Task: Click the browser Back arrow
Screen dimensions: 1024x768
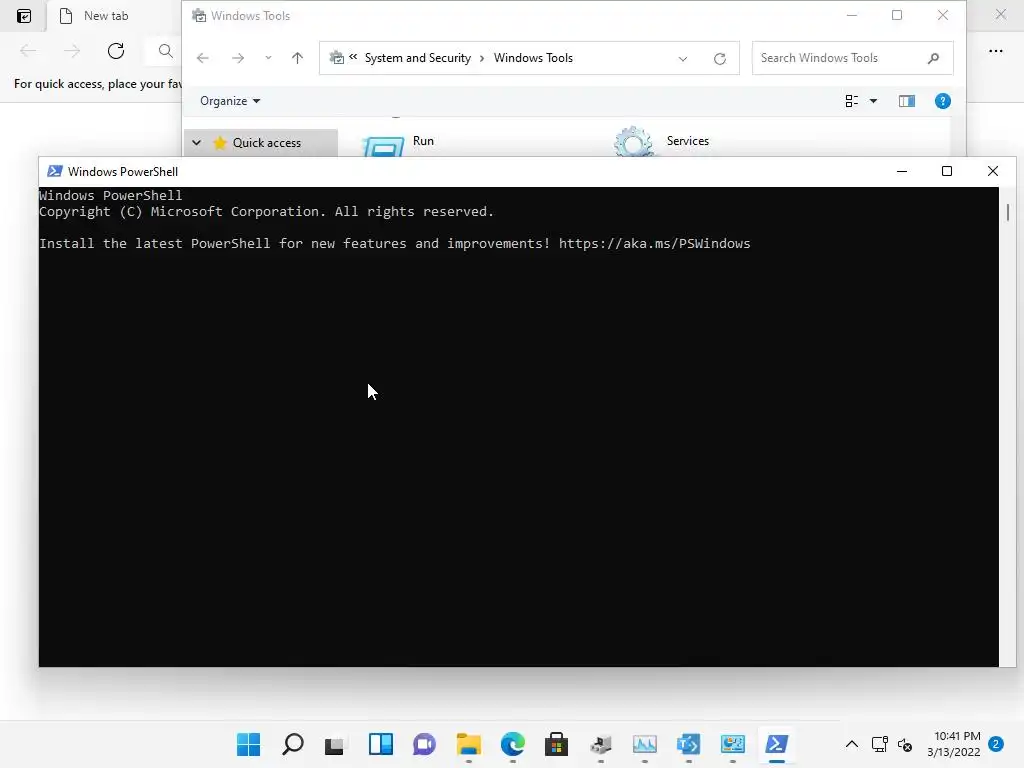Action: (x=28, y=51)
